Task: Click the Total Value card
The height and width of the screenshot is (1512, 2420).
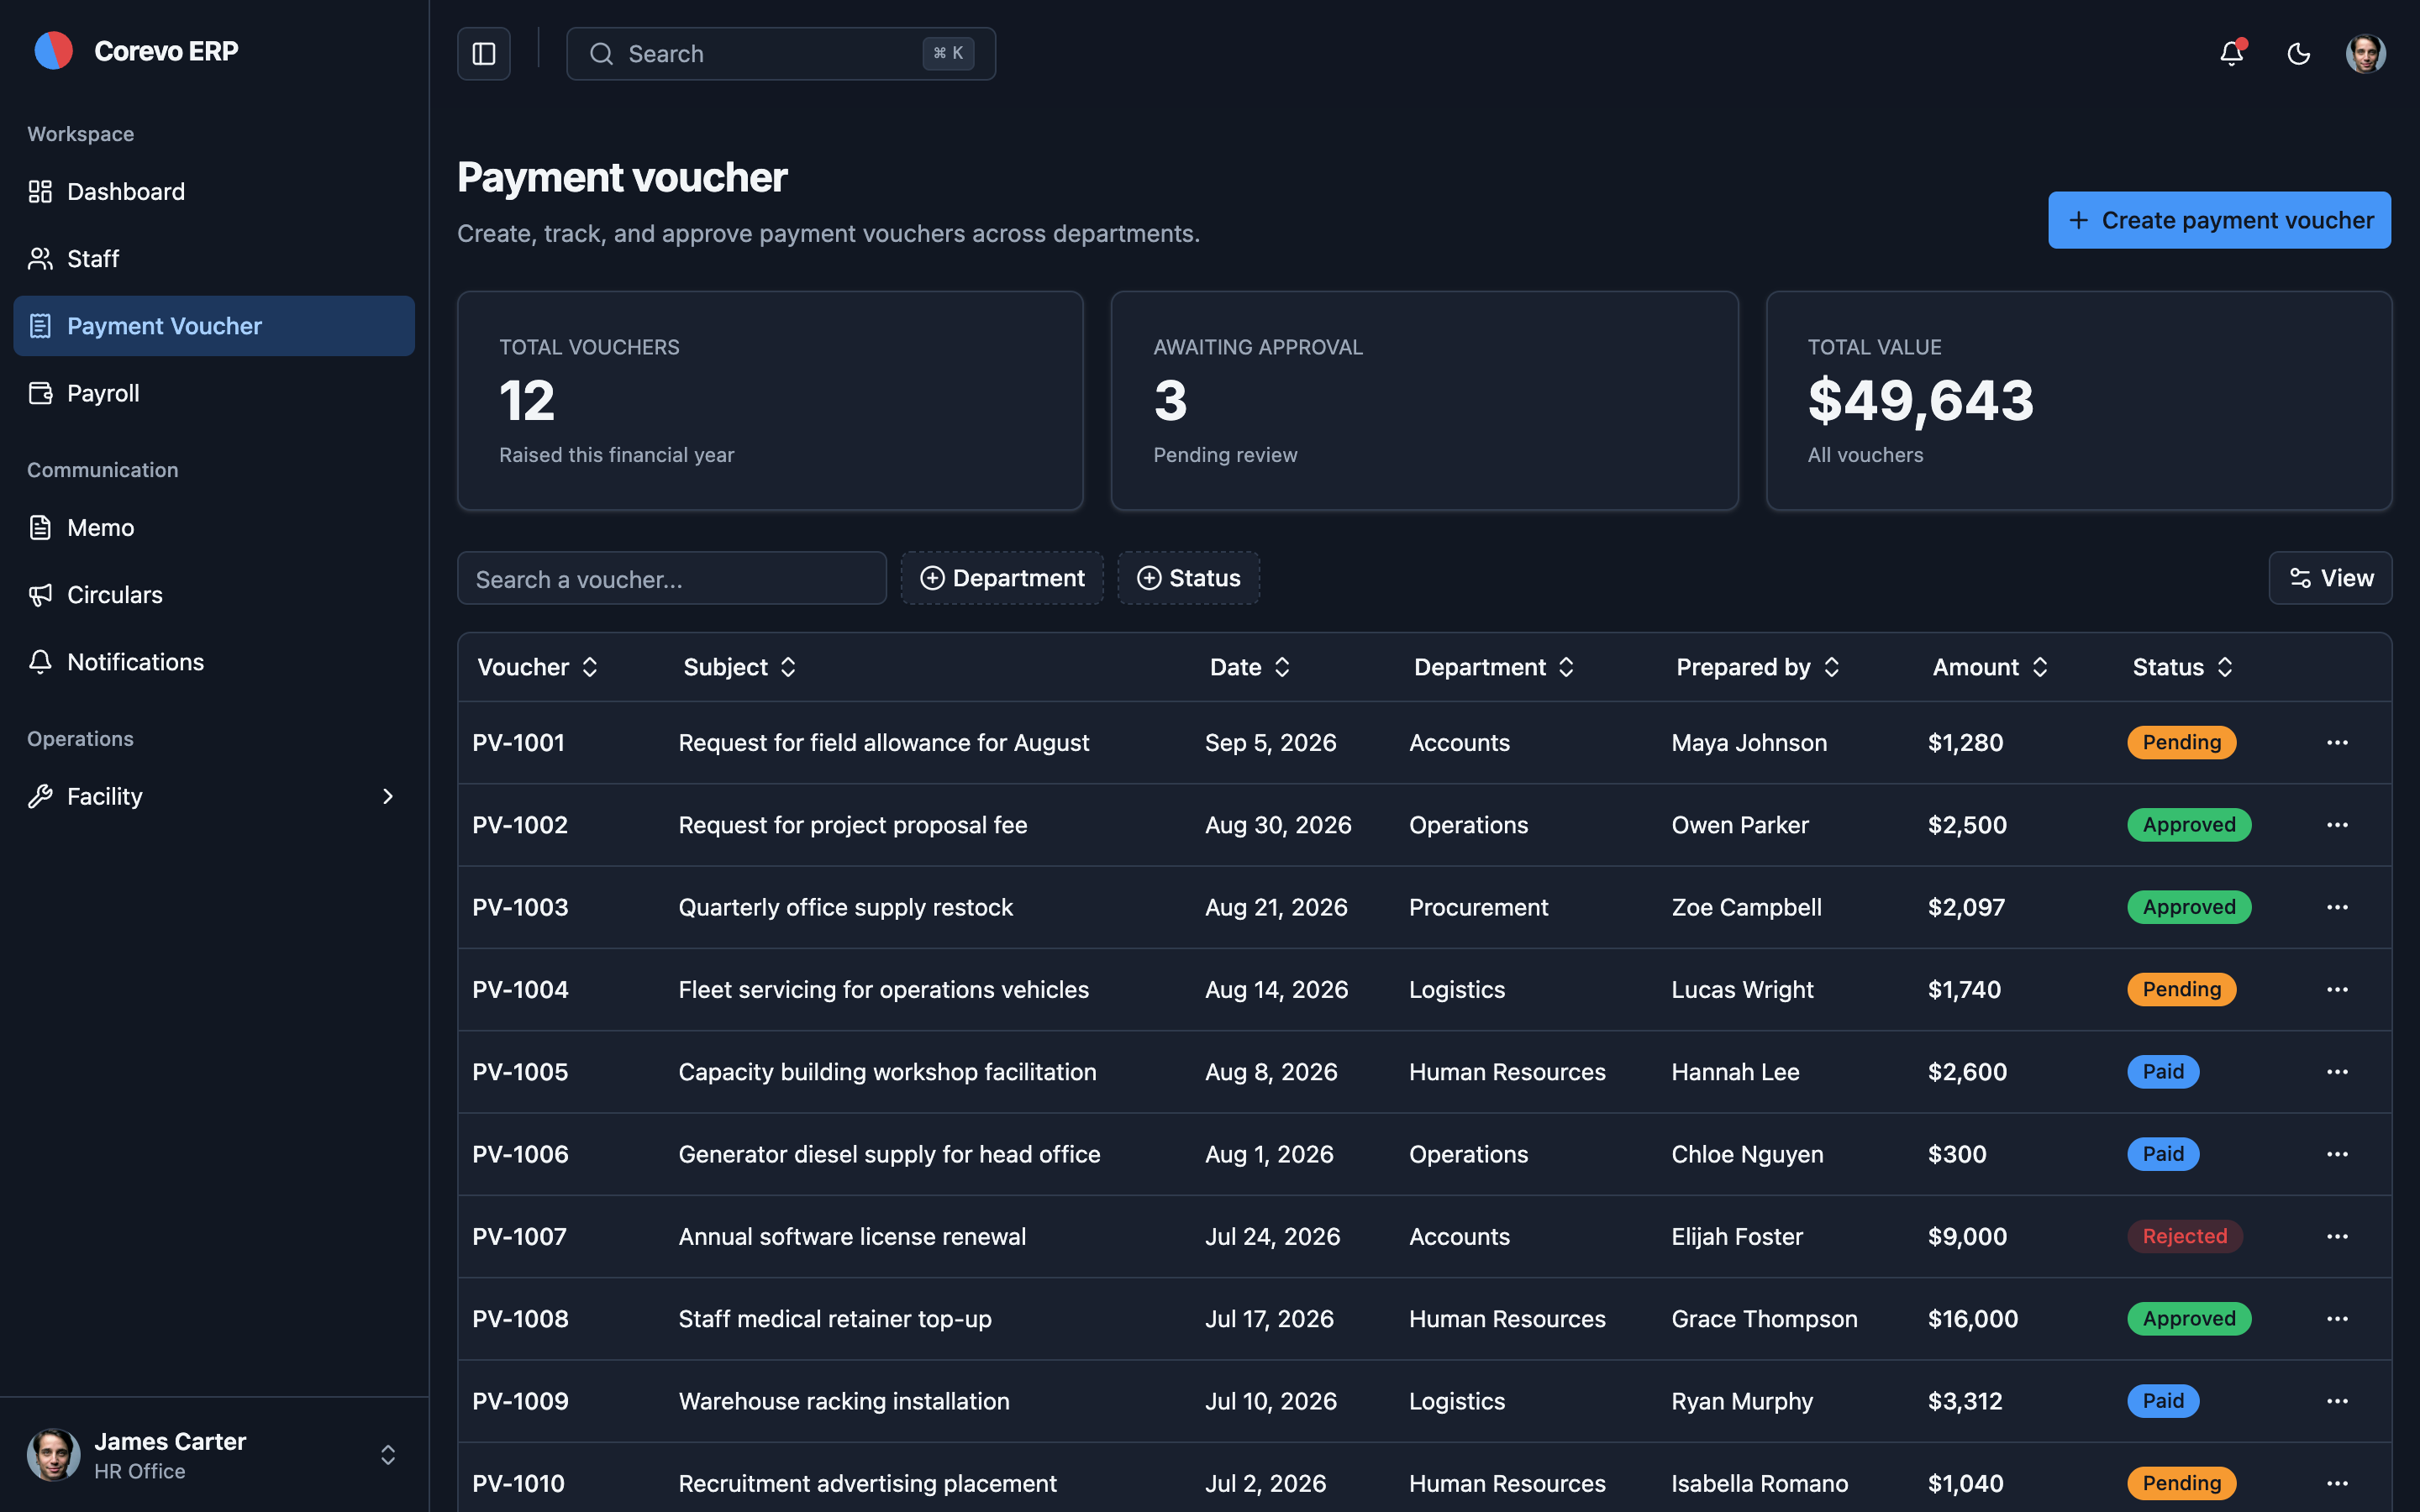Action: tap(2079, 401)
